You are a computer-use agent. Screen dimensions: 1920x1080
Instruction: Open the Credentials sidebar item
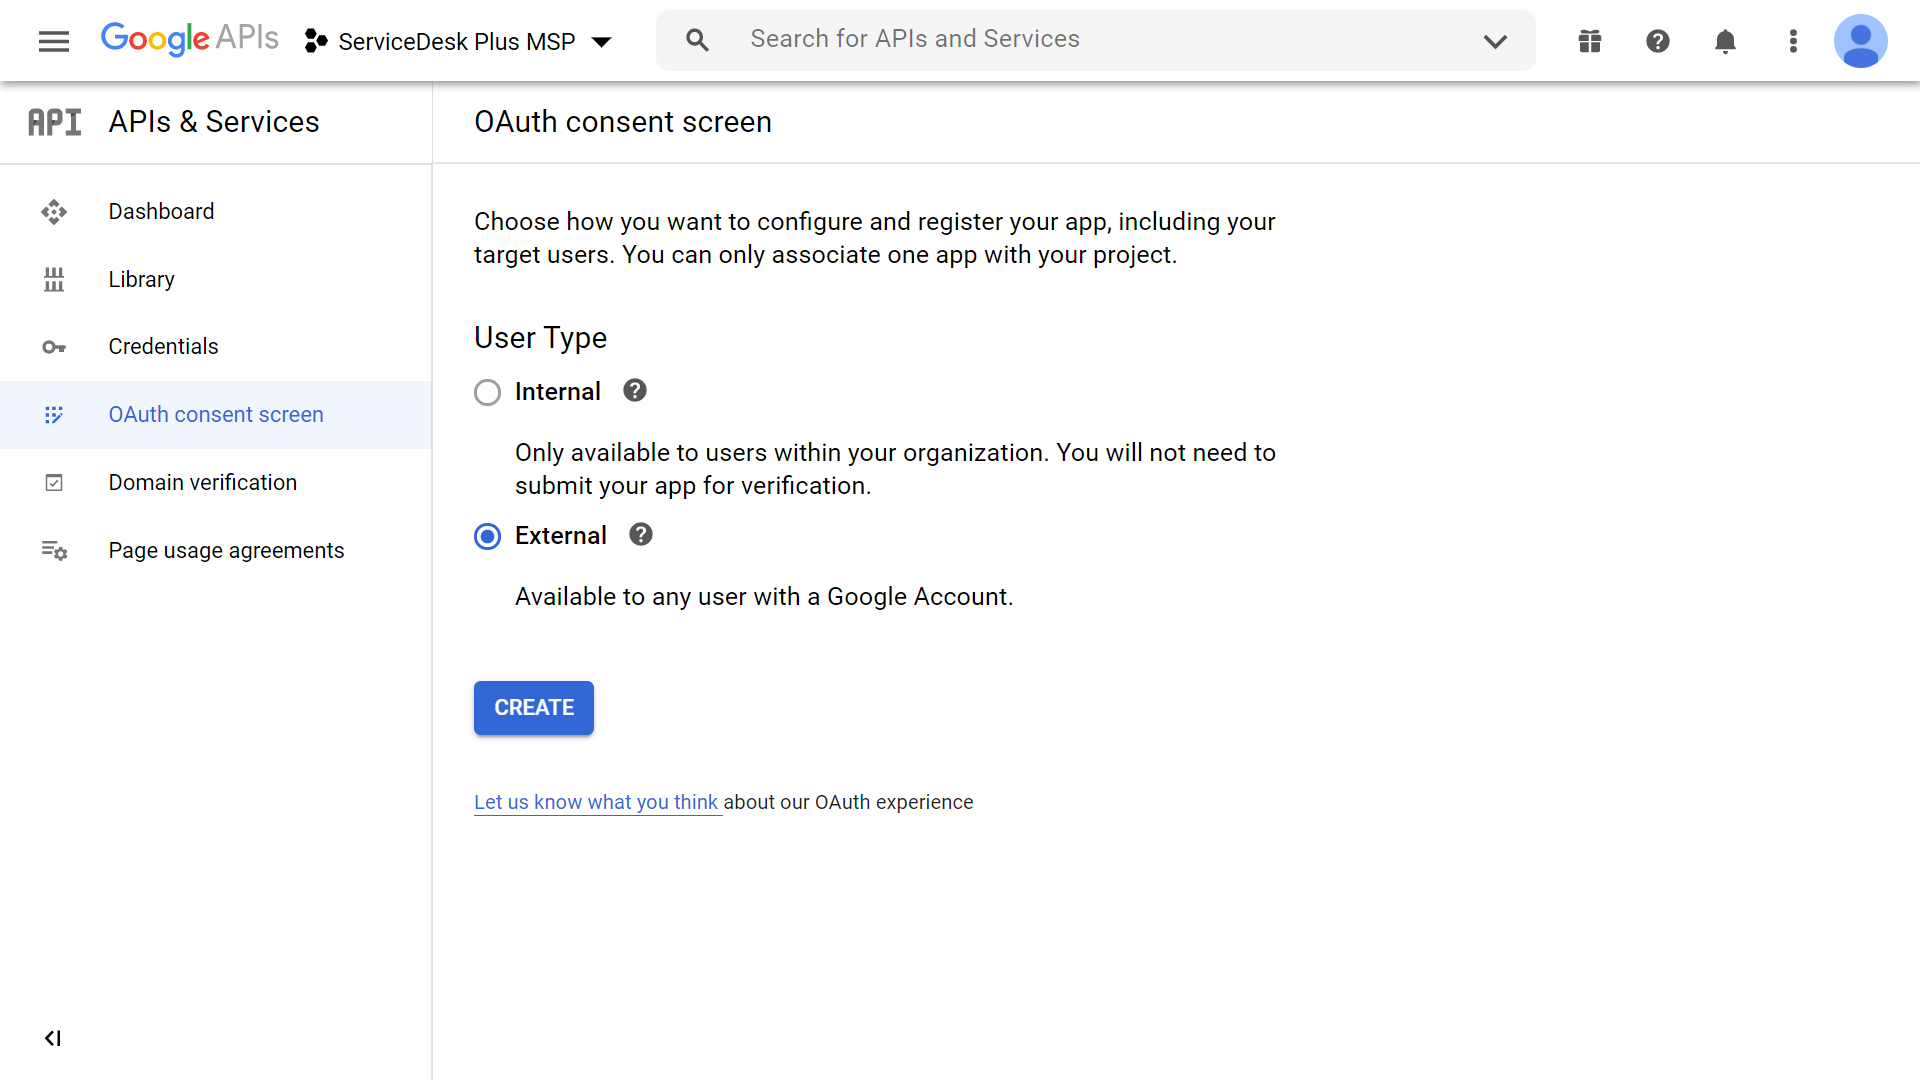tap(163, 346)
